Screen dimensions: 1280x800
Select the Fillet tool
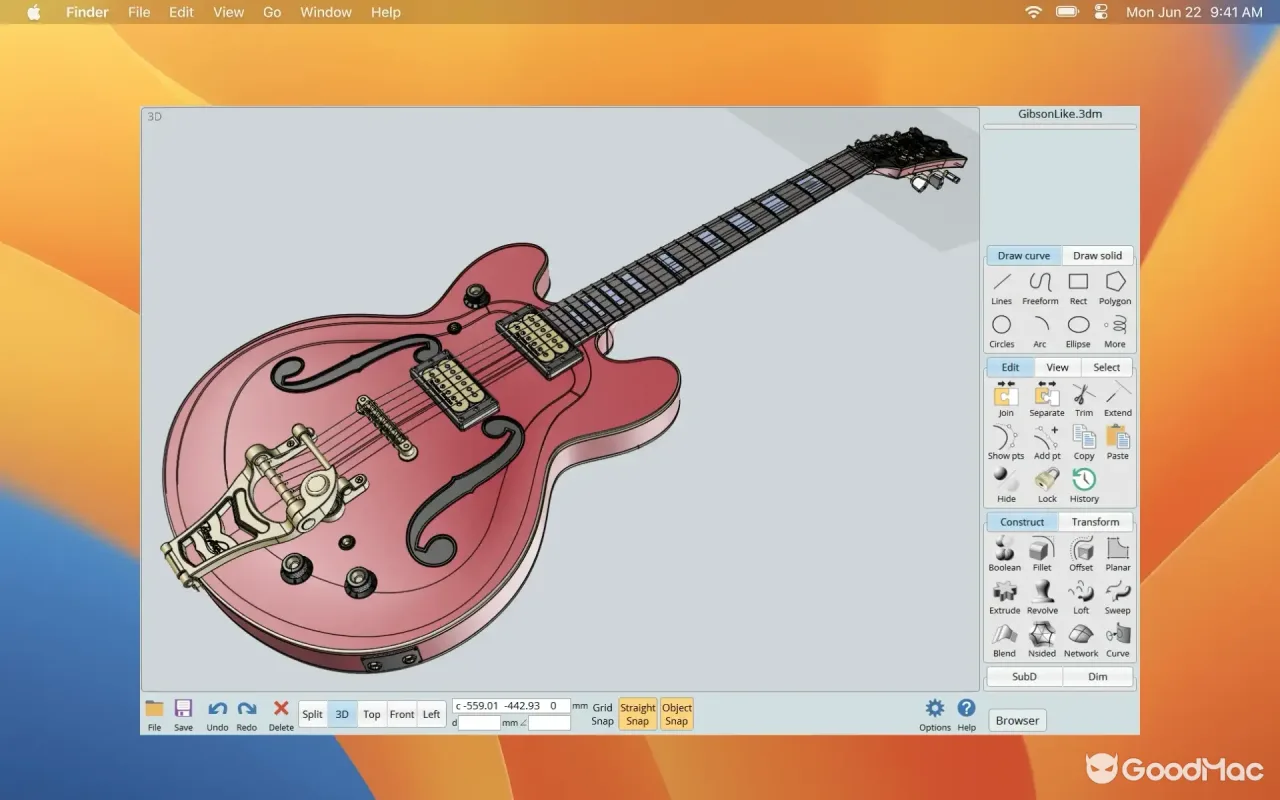[1042, 554]
